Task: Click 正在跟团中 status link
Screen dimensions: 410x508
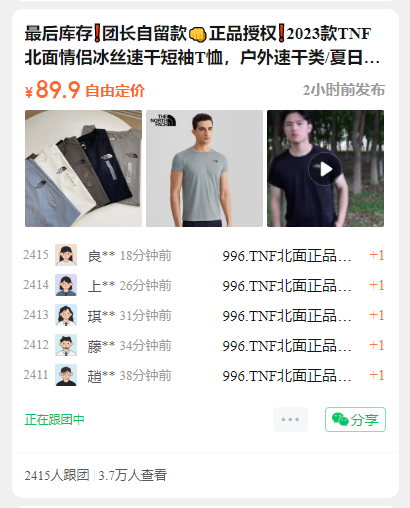Action: 55,419
